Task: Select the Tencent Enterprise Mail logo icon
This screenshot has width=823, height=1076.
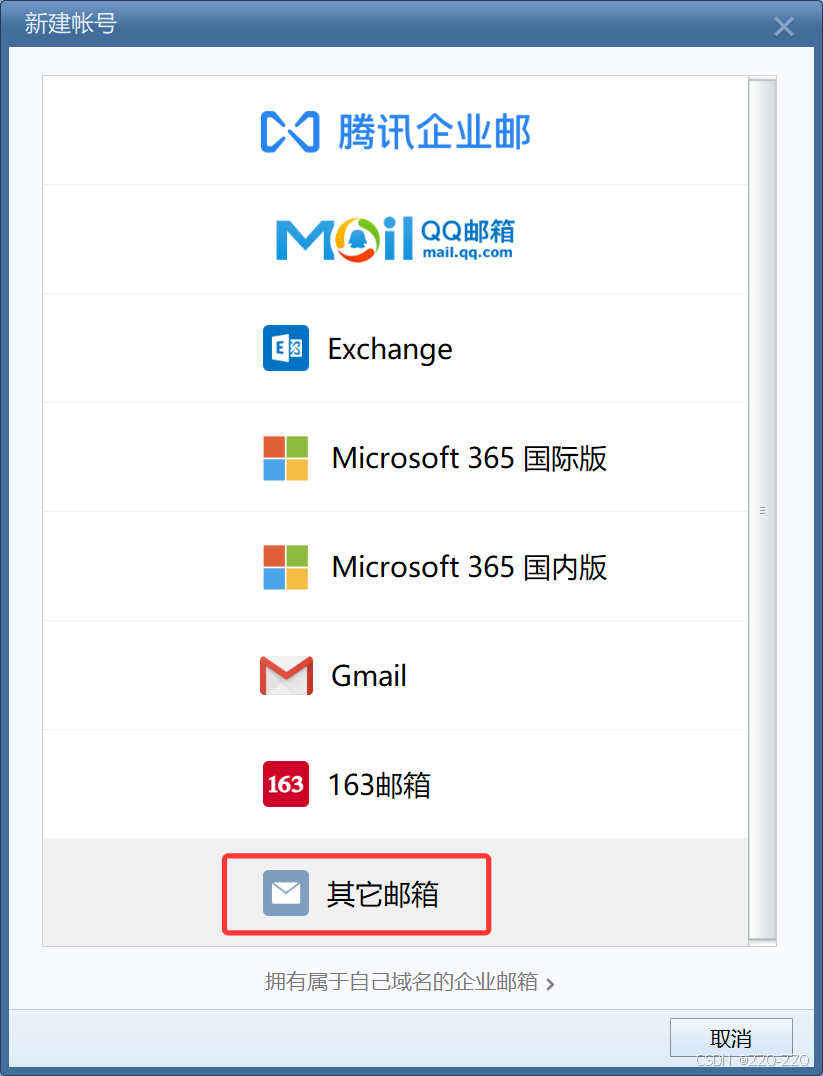Action: click(290, 131)
